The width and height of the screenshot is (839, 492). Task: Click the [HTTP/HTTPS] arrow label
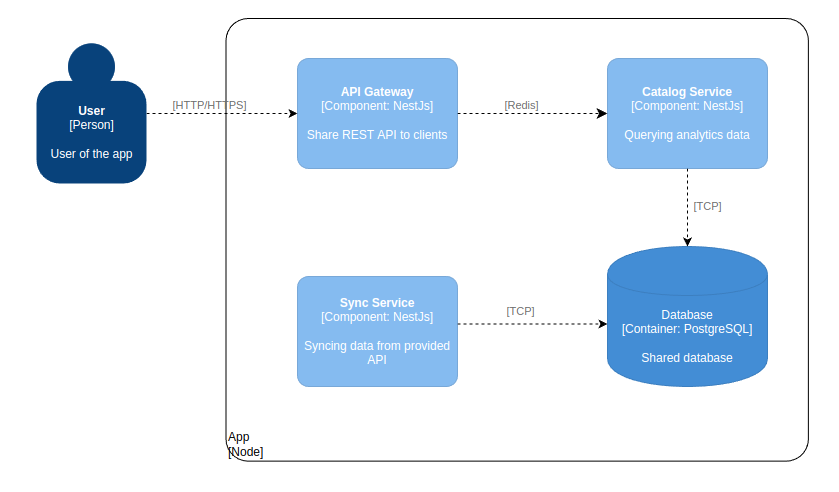209,105
